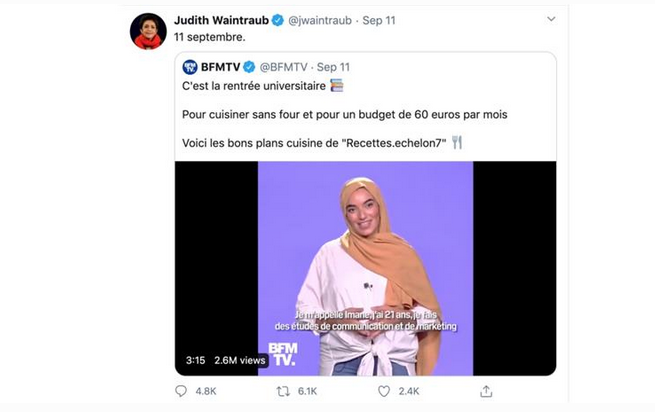Visit the @jwaintraub handle
The image size is (655, 412).
click(320, 20)
